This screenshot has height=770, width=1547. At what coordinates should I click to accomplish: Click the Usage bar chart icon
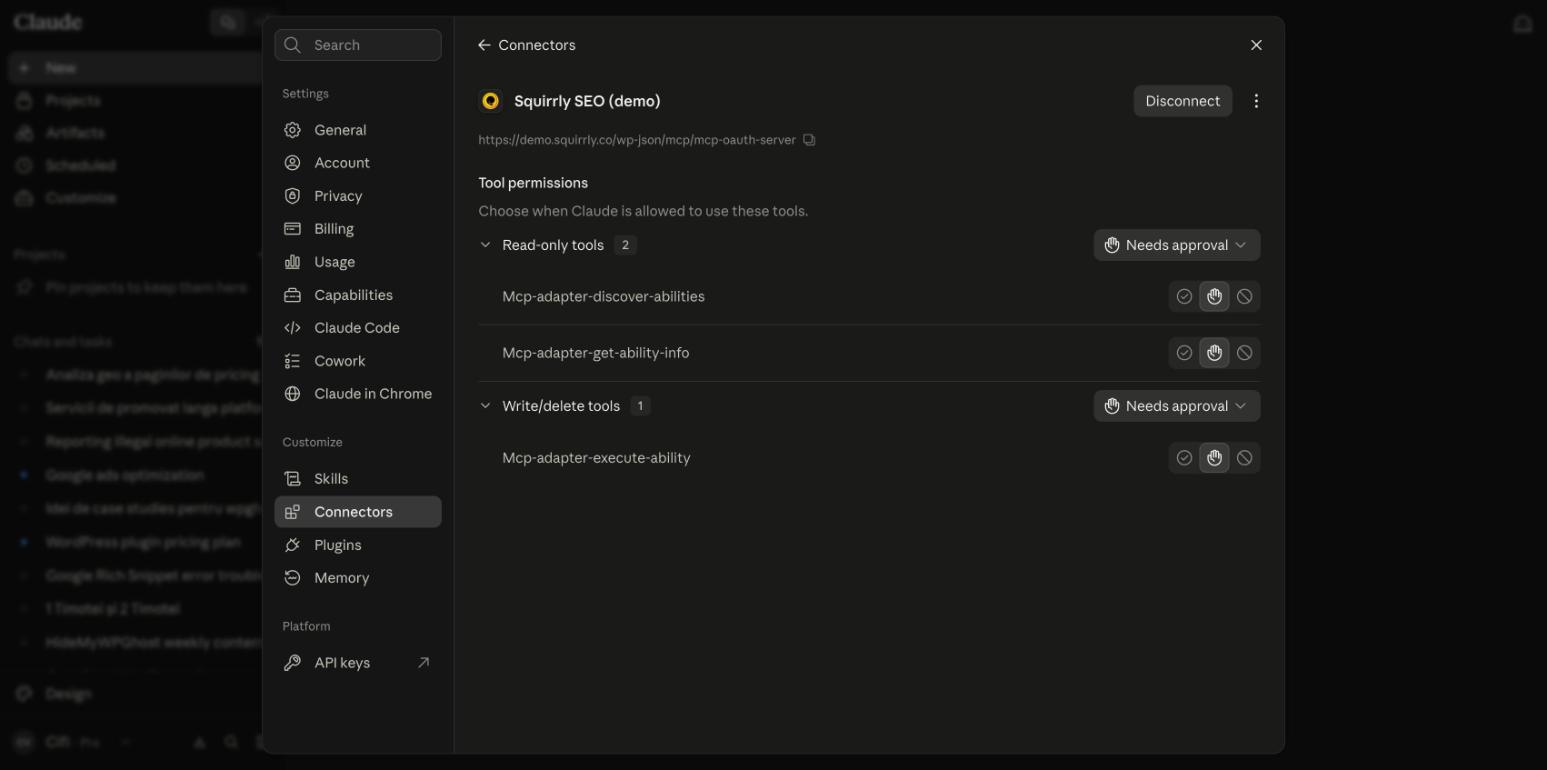292,262
